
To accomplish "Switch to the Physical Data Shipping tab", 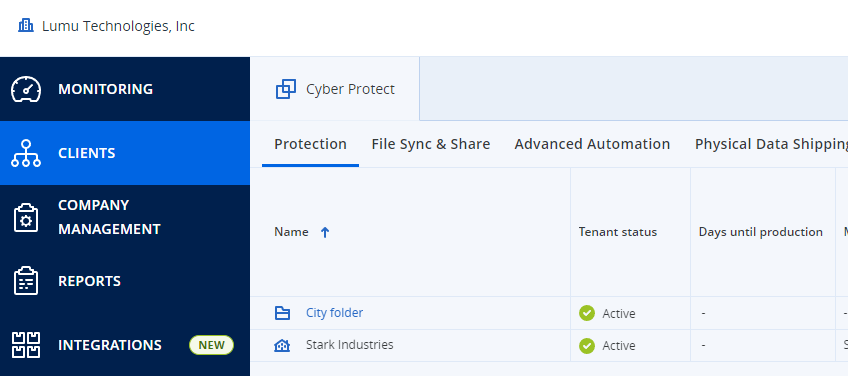I will pyautogui.click(x=771, y=144).
